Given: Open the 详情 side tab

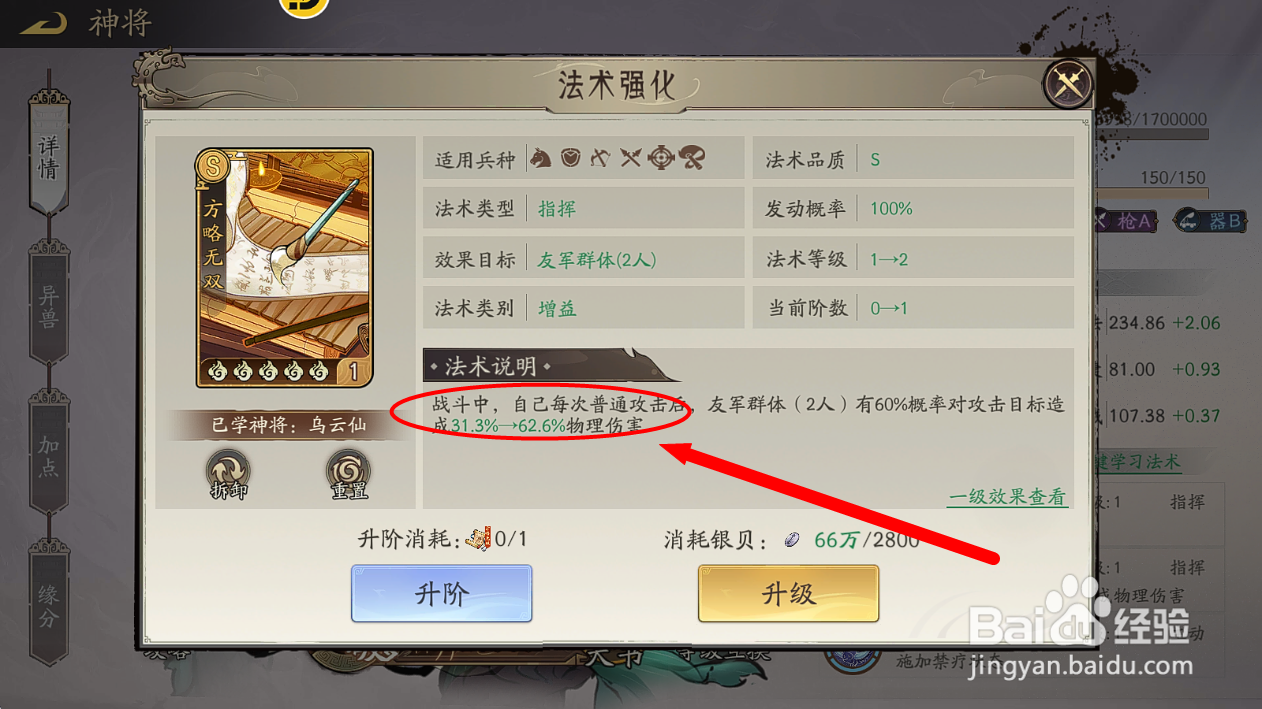Looking at the screenshot, I should [48, 155].
